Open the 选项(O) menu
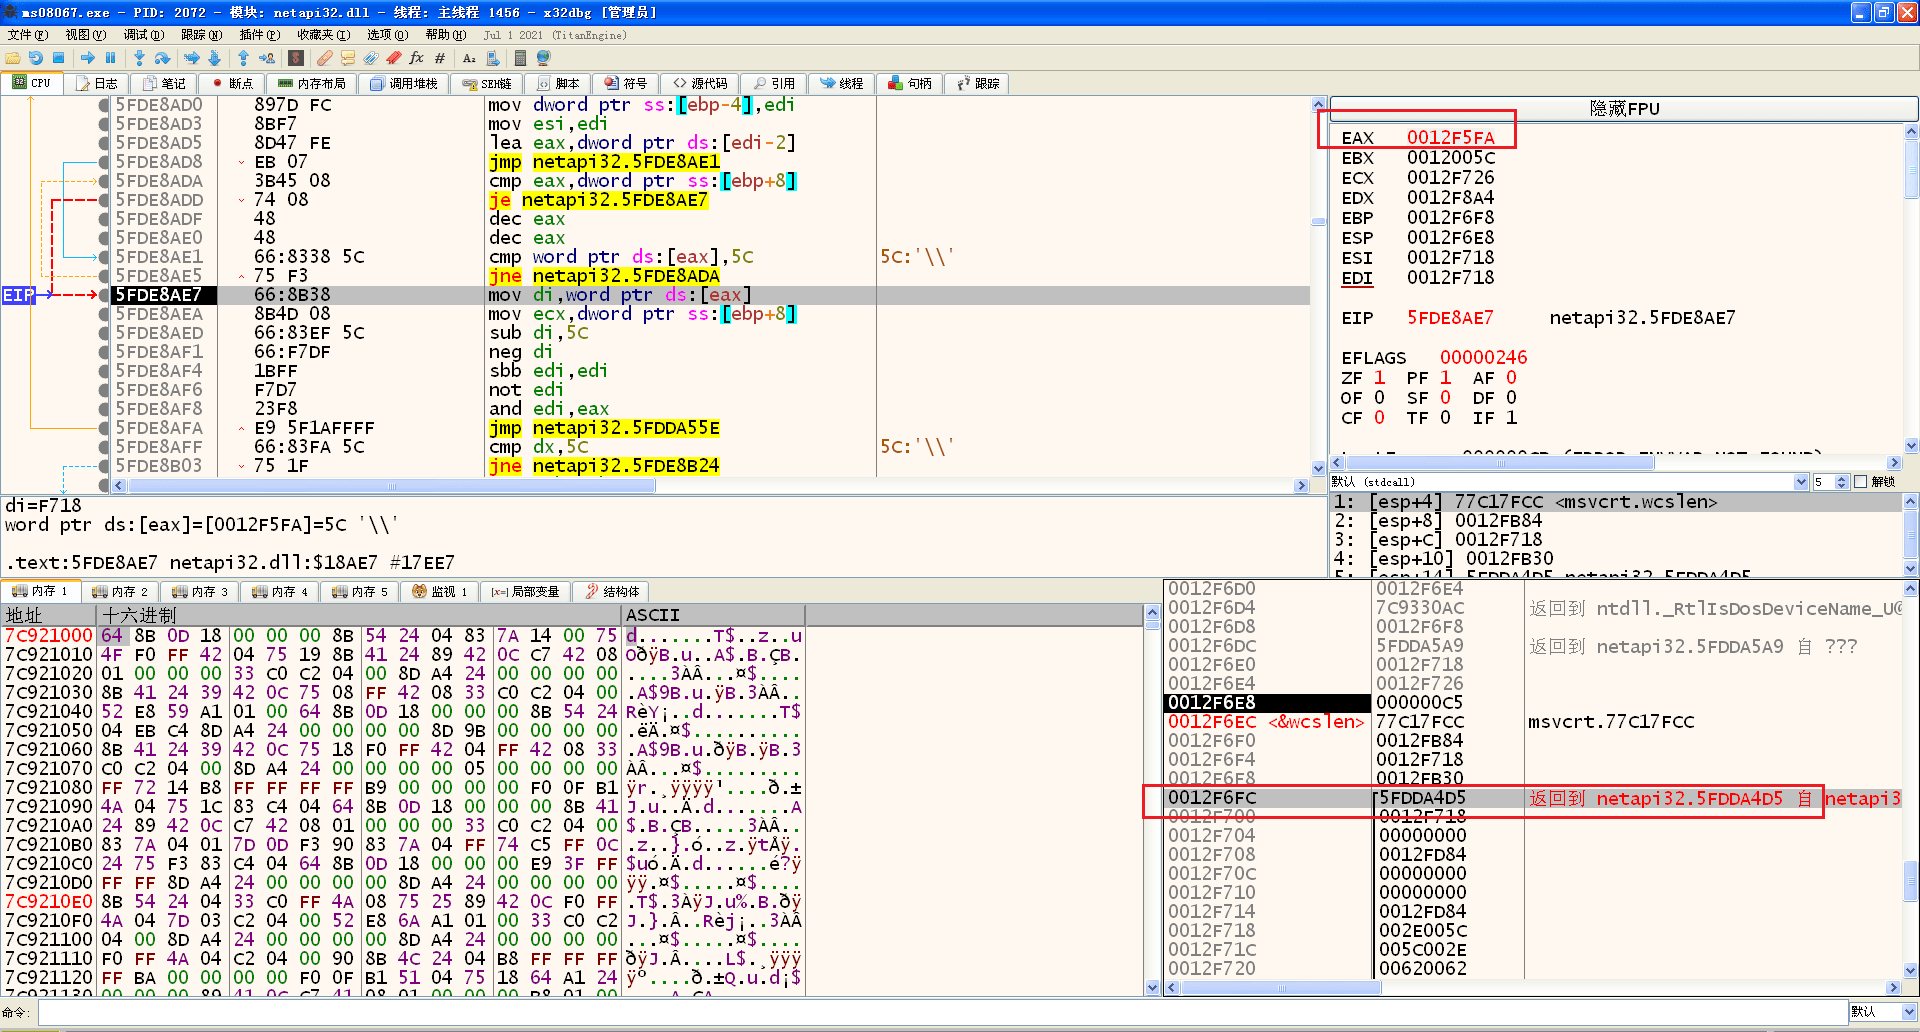Image resolution: width=1920 pixels, height=1032 pixels. click(387, 35)
